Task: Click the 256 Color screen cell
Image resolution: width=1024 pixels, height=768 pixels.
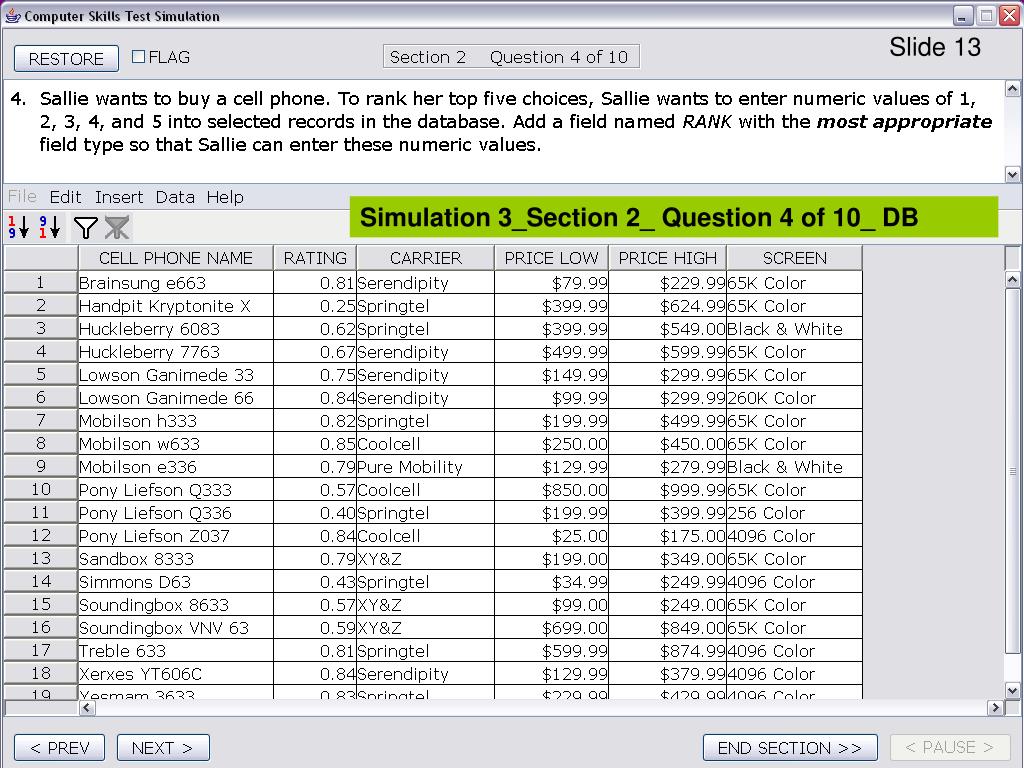Action: pyautogui.click(x=795, y=513)
